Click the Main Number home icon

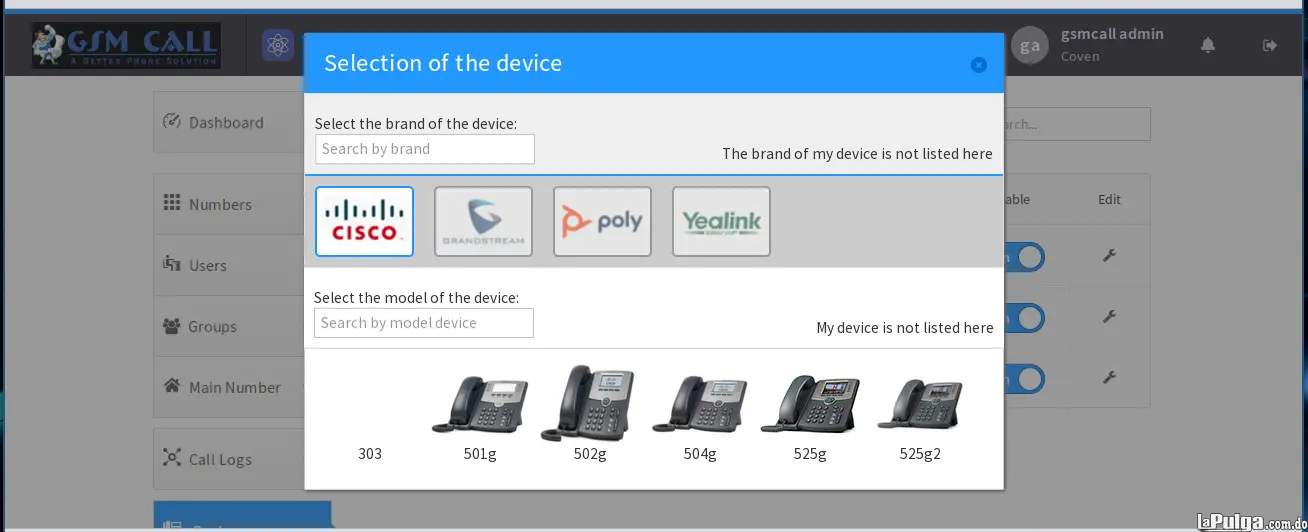(171, 386)
